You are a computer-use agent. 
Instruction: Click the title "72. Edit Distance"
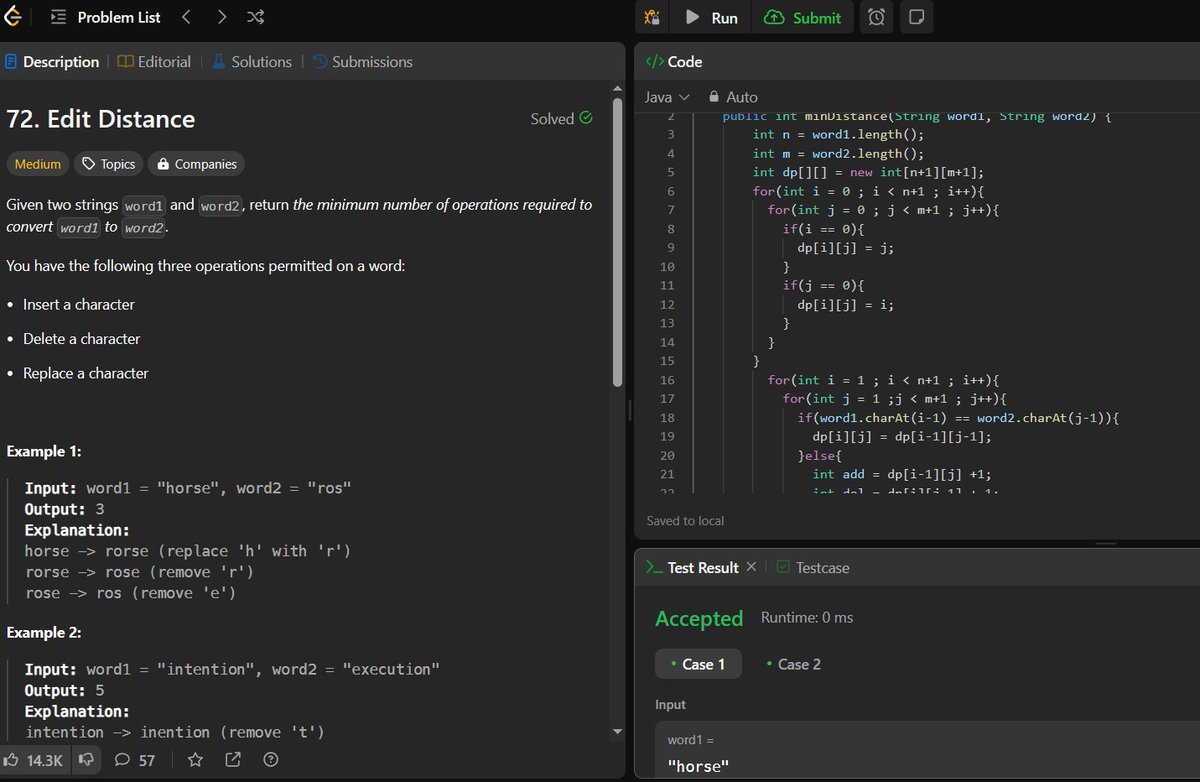(101, 119)
